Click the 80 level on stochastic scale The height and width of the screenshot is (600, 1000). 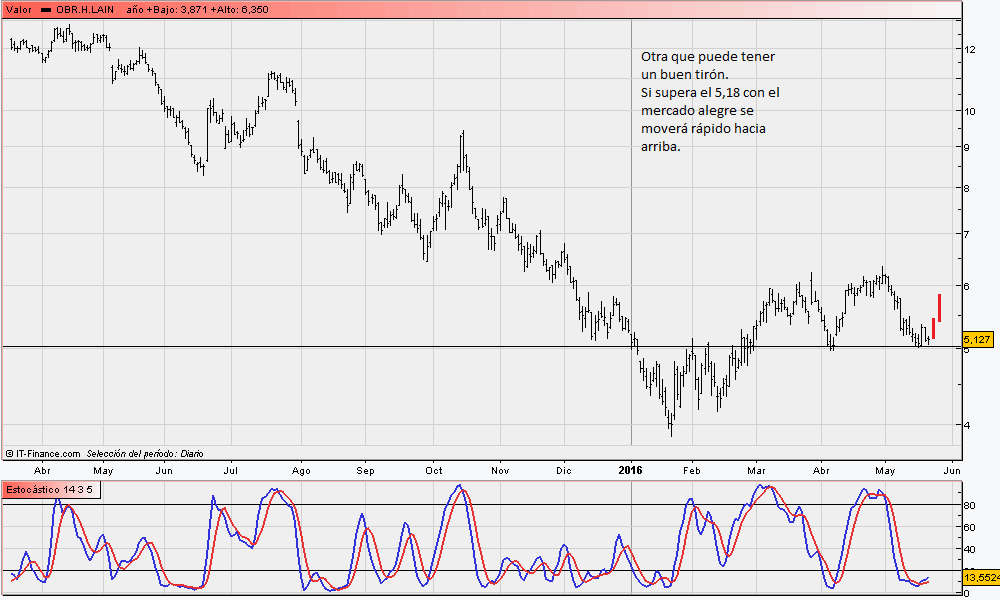[x=969, y=505]
